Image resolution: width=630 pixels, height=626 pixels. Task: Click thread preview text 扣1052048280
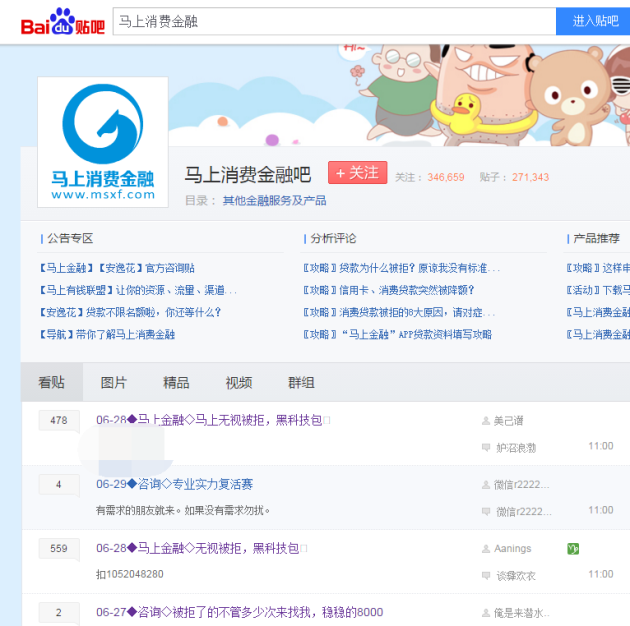pos(130,574)
